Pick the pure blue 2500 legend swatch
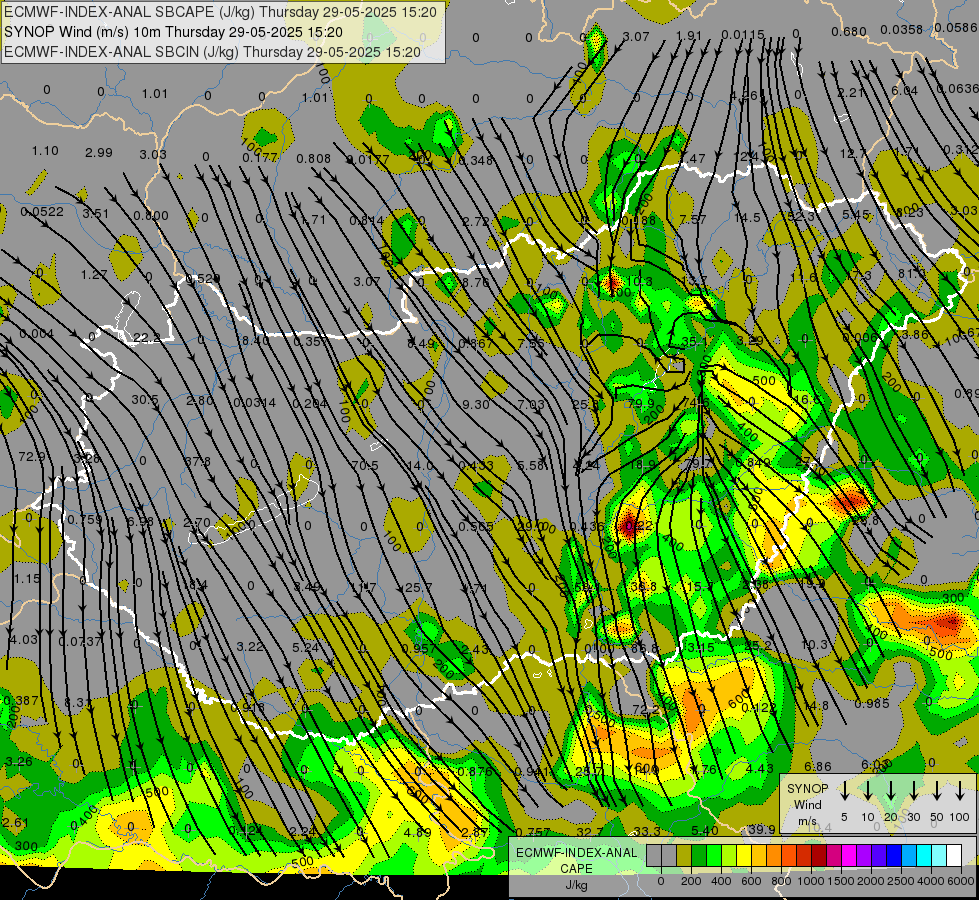 (x=893, y=856)
